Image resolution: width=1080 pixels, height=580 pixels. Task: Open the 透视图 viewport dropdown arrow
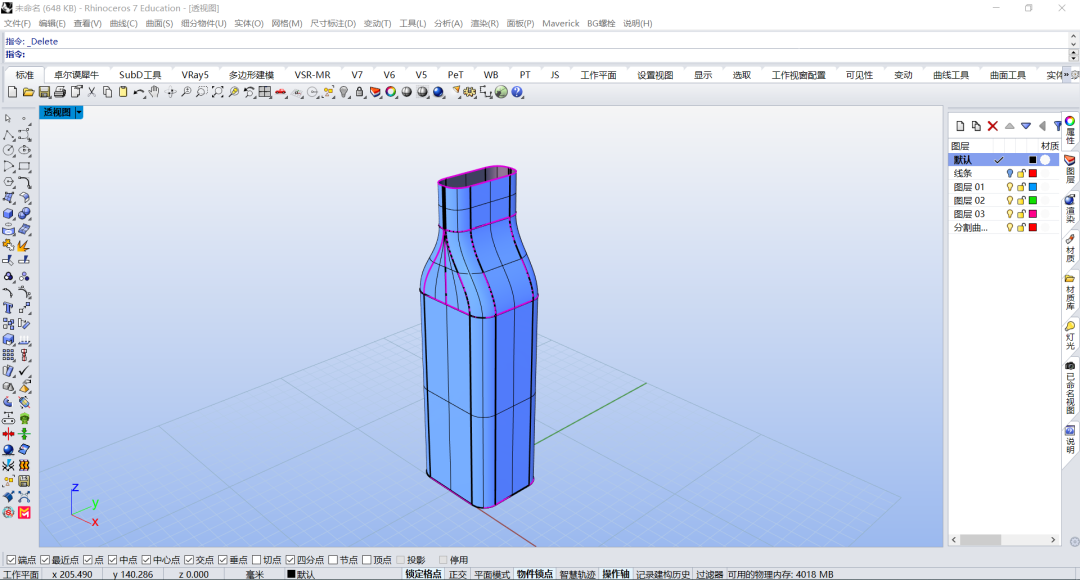79,112
